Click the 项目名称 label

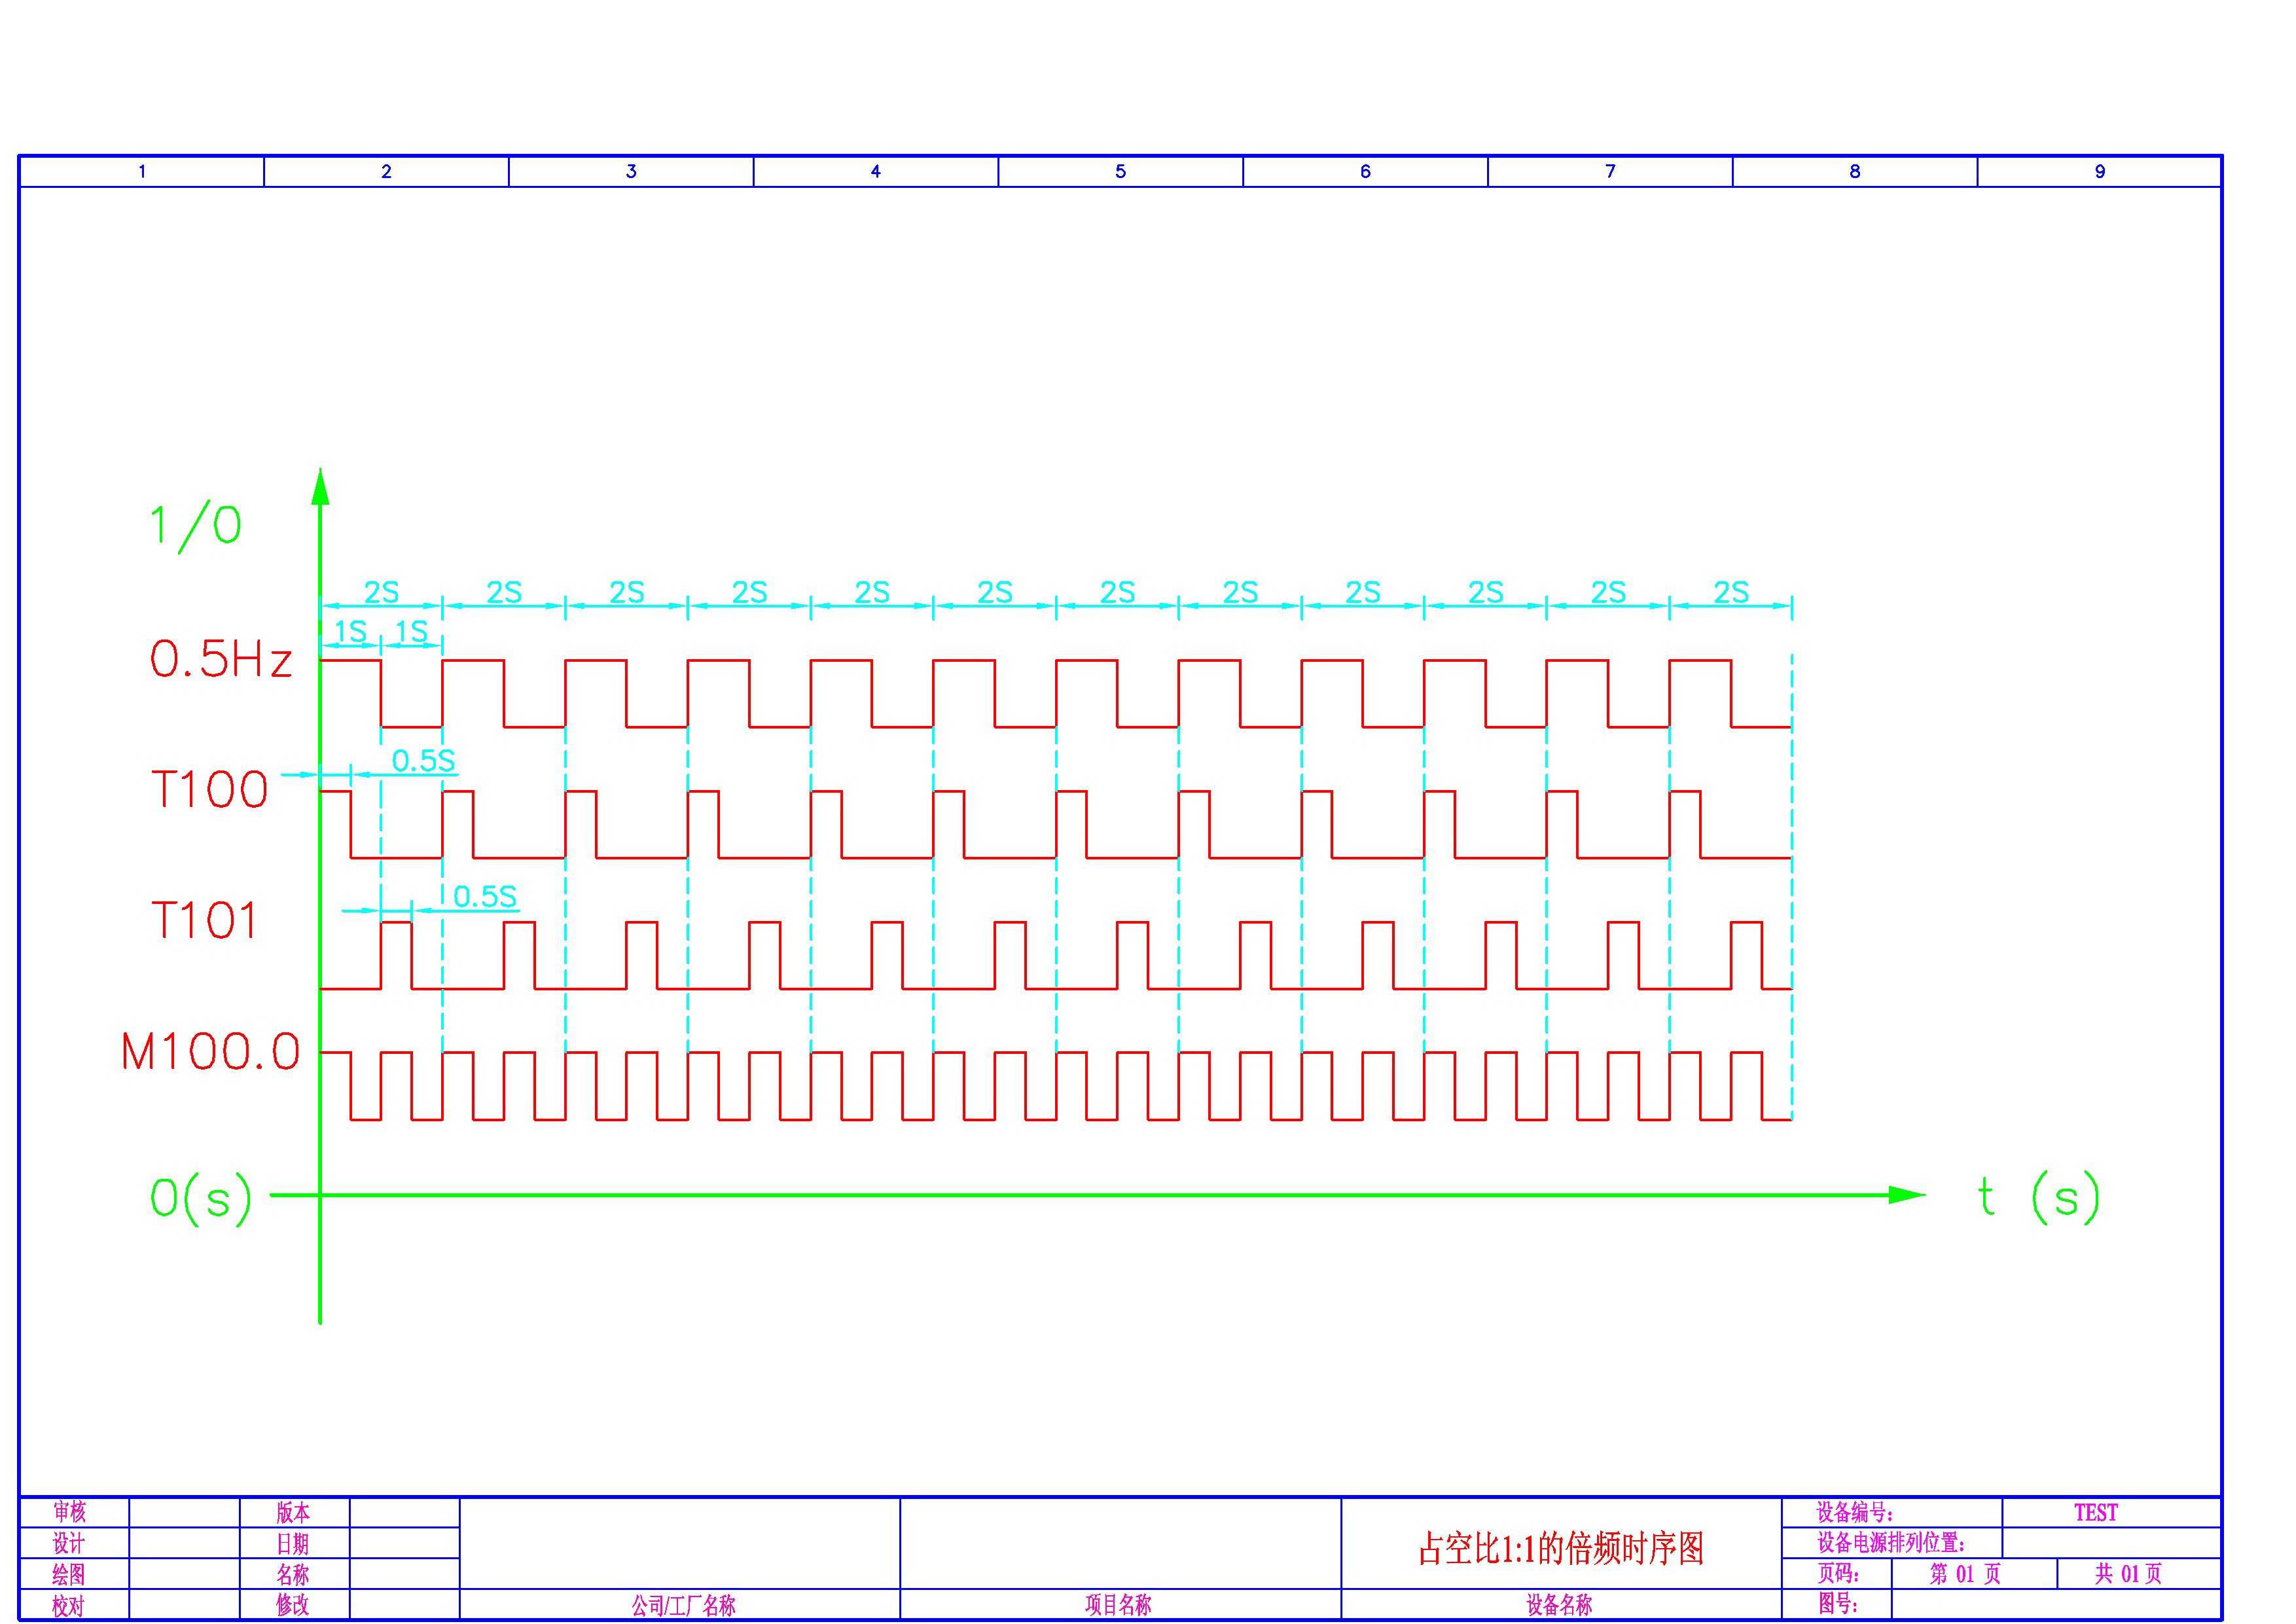(1118, 1605)
